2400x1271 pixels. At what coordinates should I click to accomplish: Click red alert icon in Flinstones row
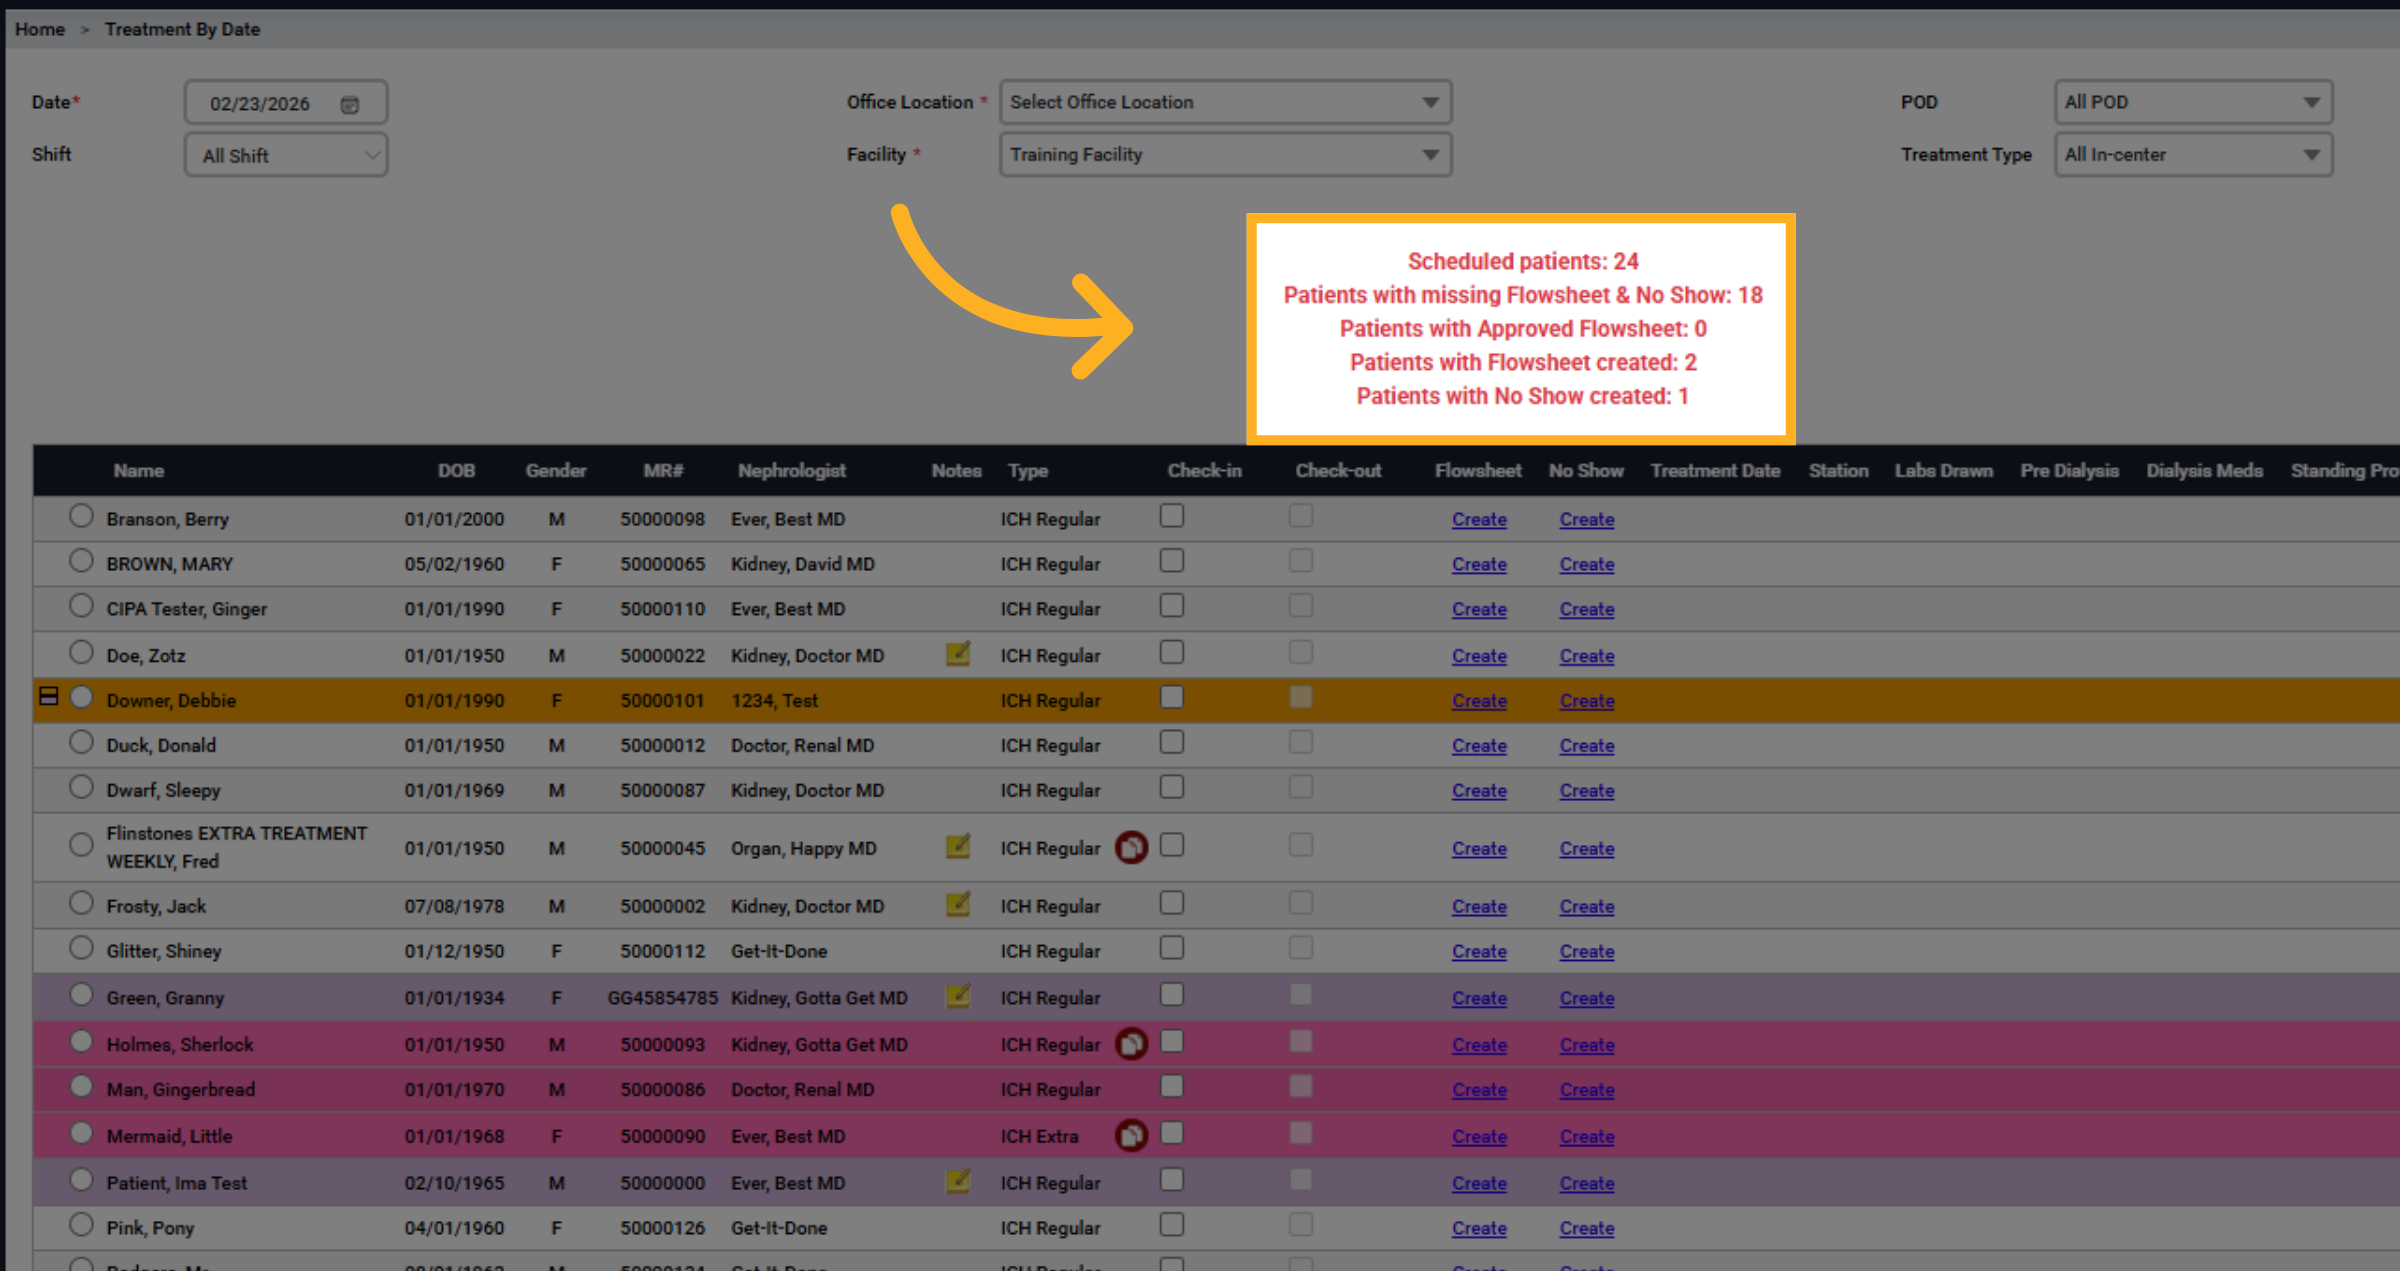click(1131, 847)
